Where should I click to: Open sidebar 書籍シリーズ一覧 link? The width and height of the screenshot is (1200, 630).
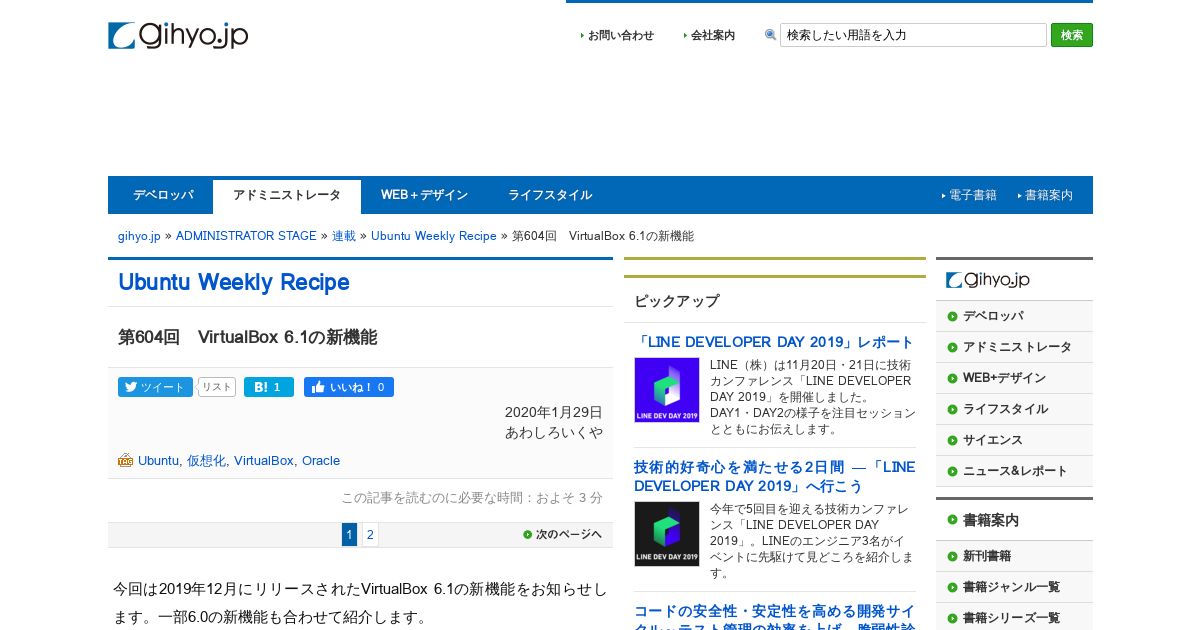click(1011, 618)
